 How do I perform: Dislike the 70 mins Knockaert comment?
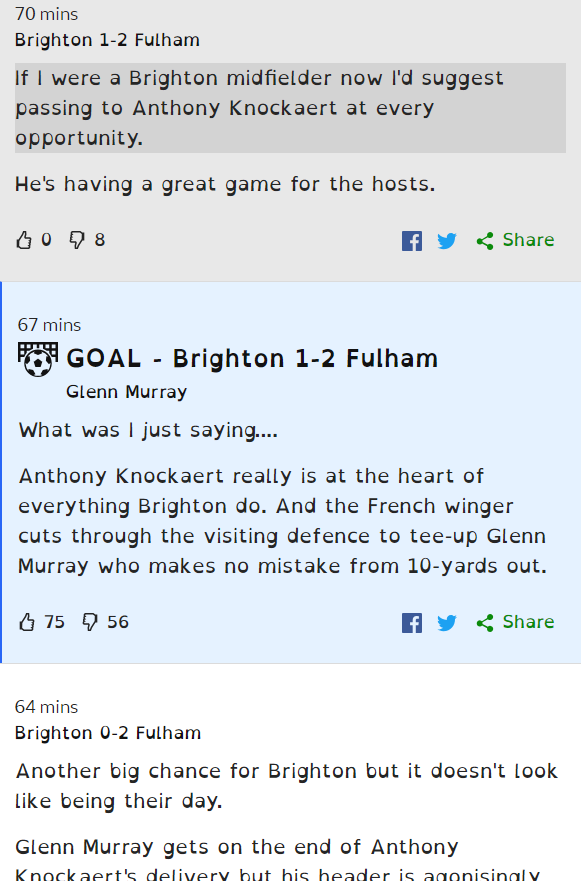click(x=77, y=240)
